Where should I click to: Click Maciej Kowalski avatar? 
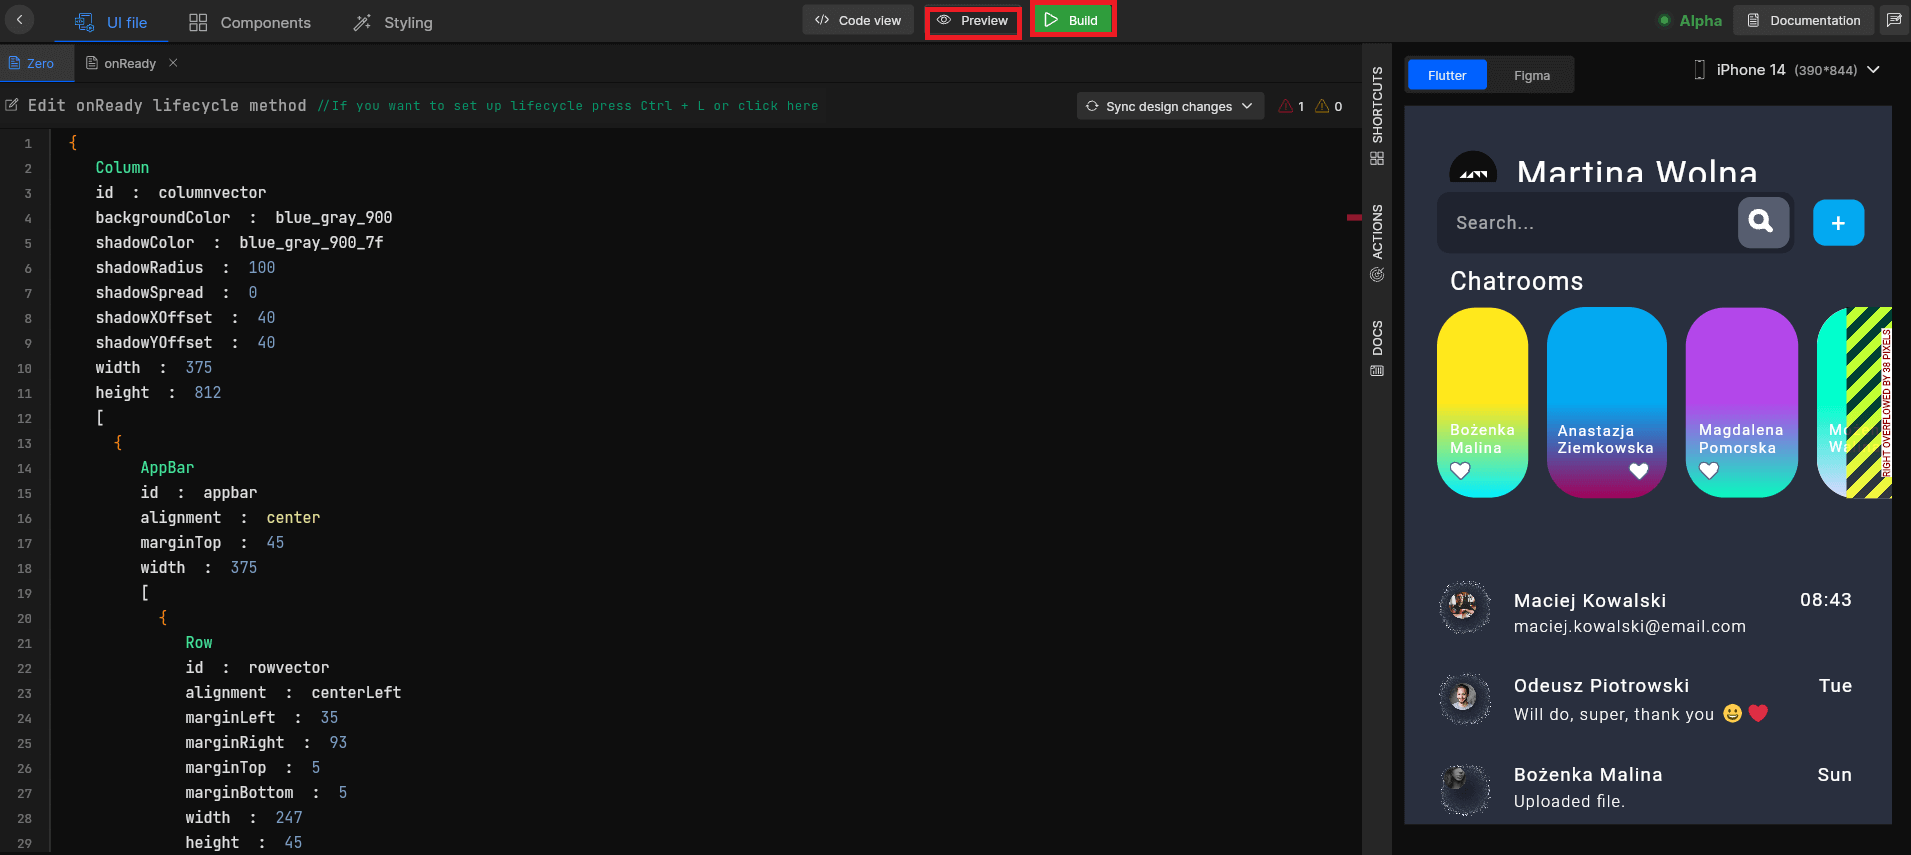pyautogui.click(x=1464, y=606)
